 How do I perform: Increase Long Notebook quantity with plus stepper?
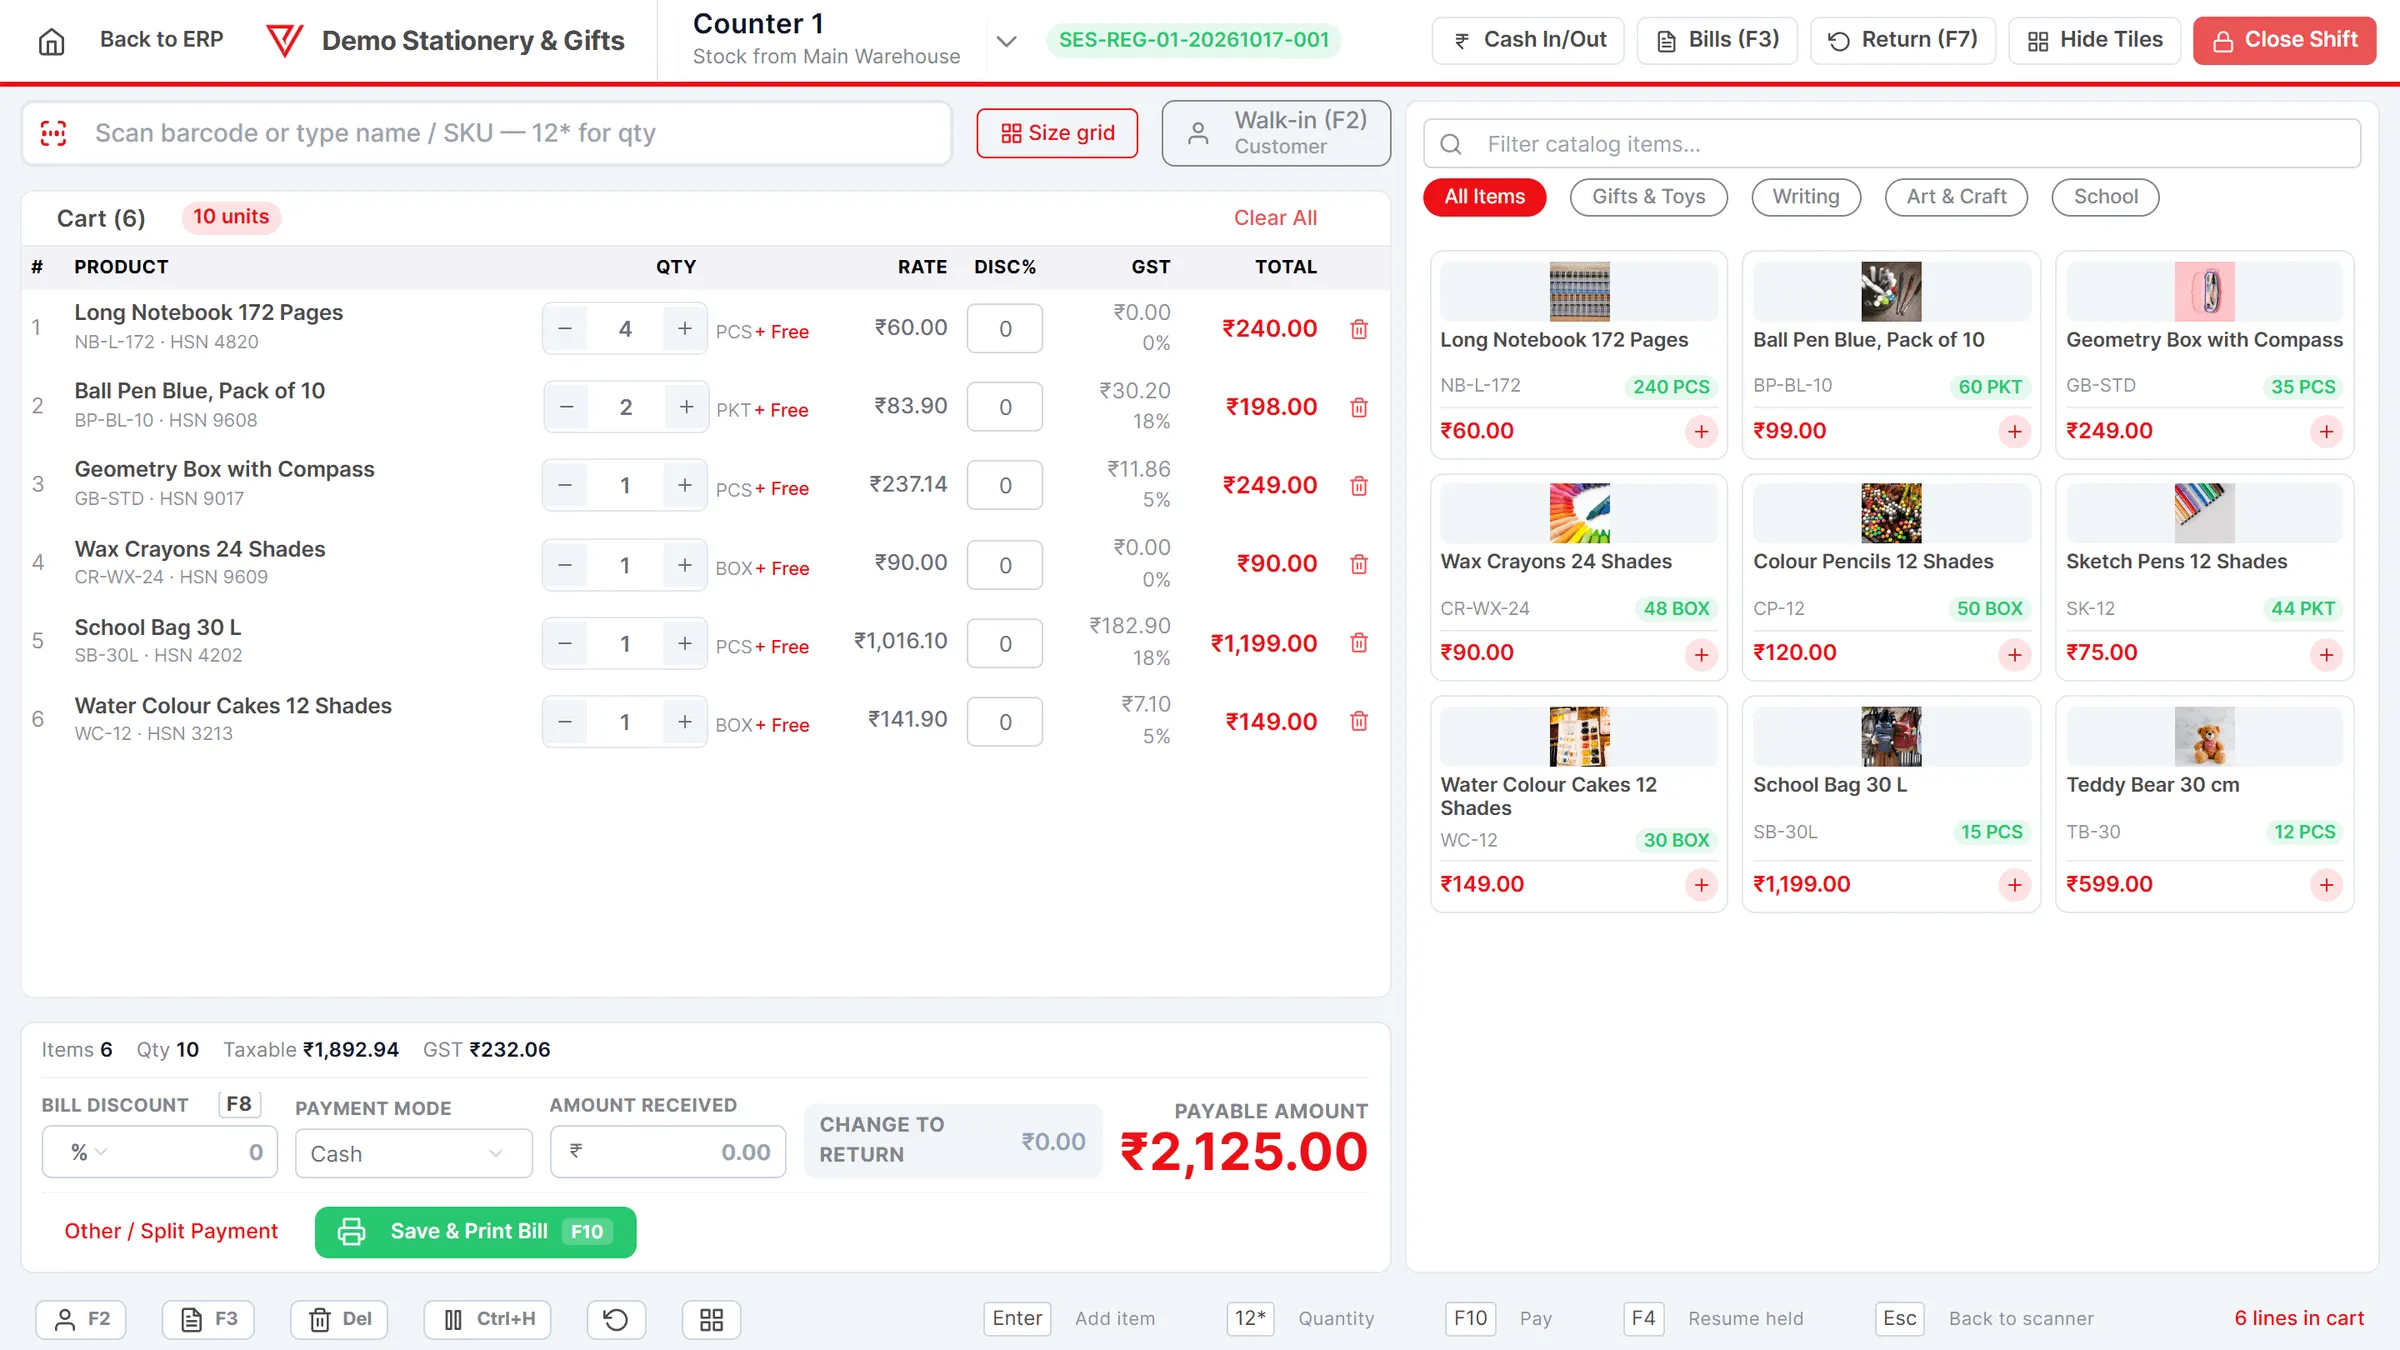(x=684, y=328)
